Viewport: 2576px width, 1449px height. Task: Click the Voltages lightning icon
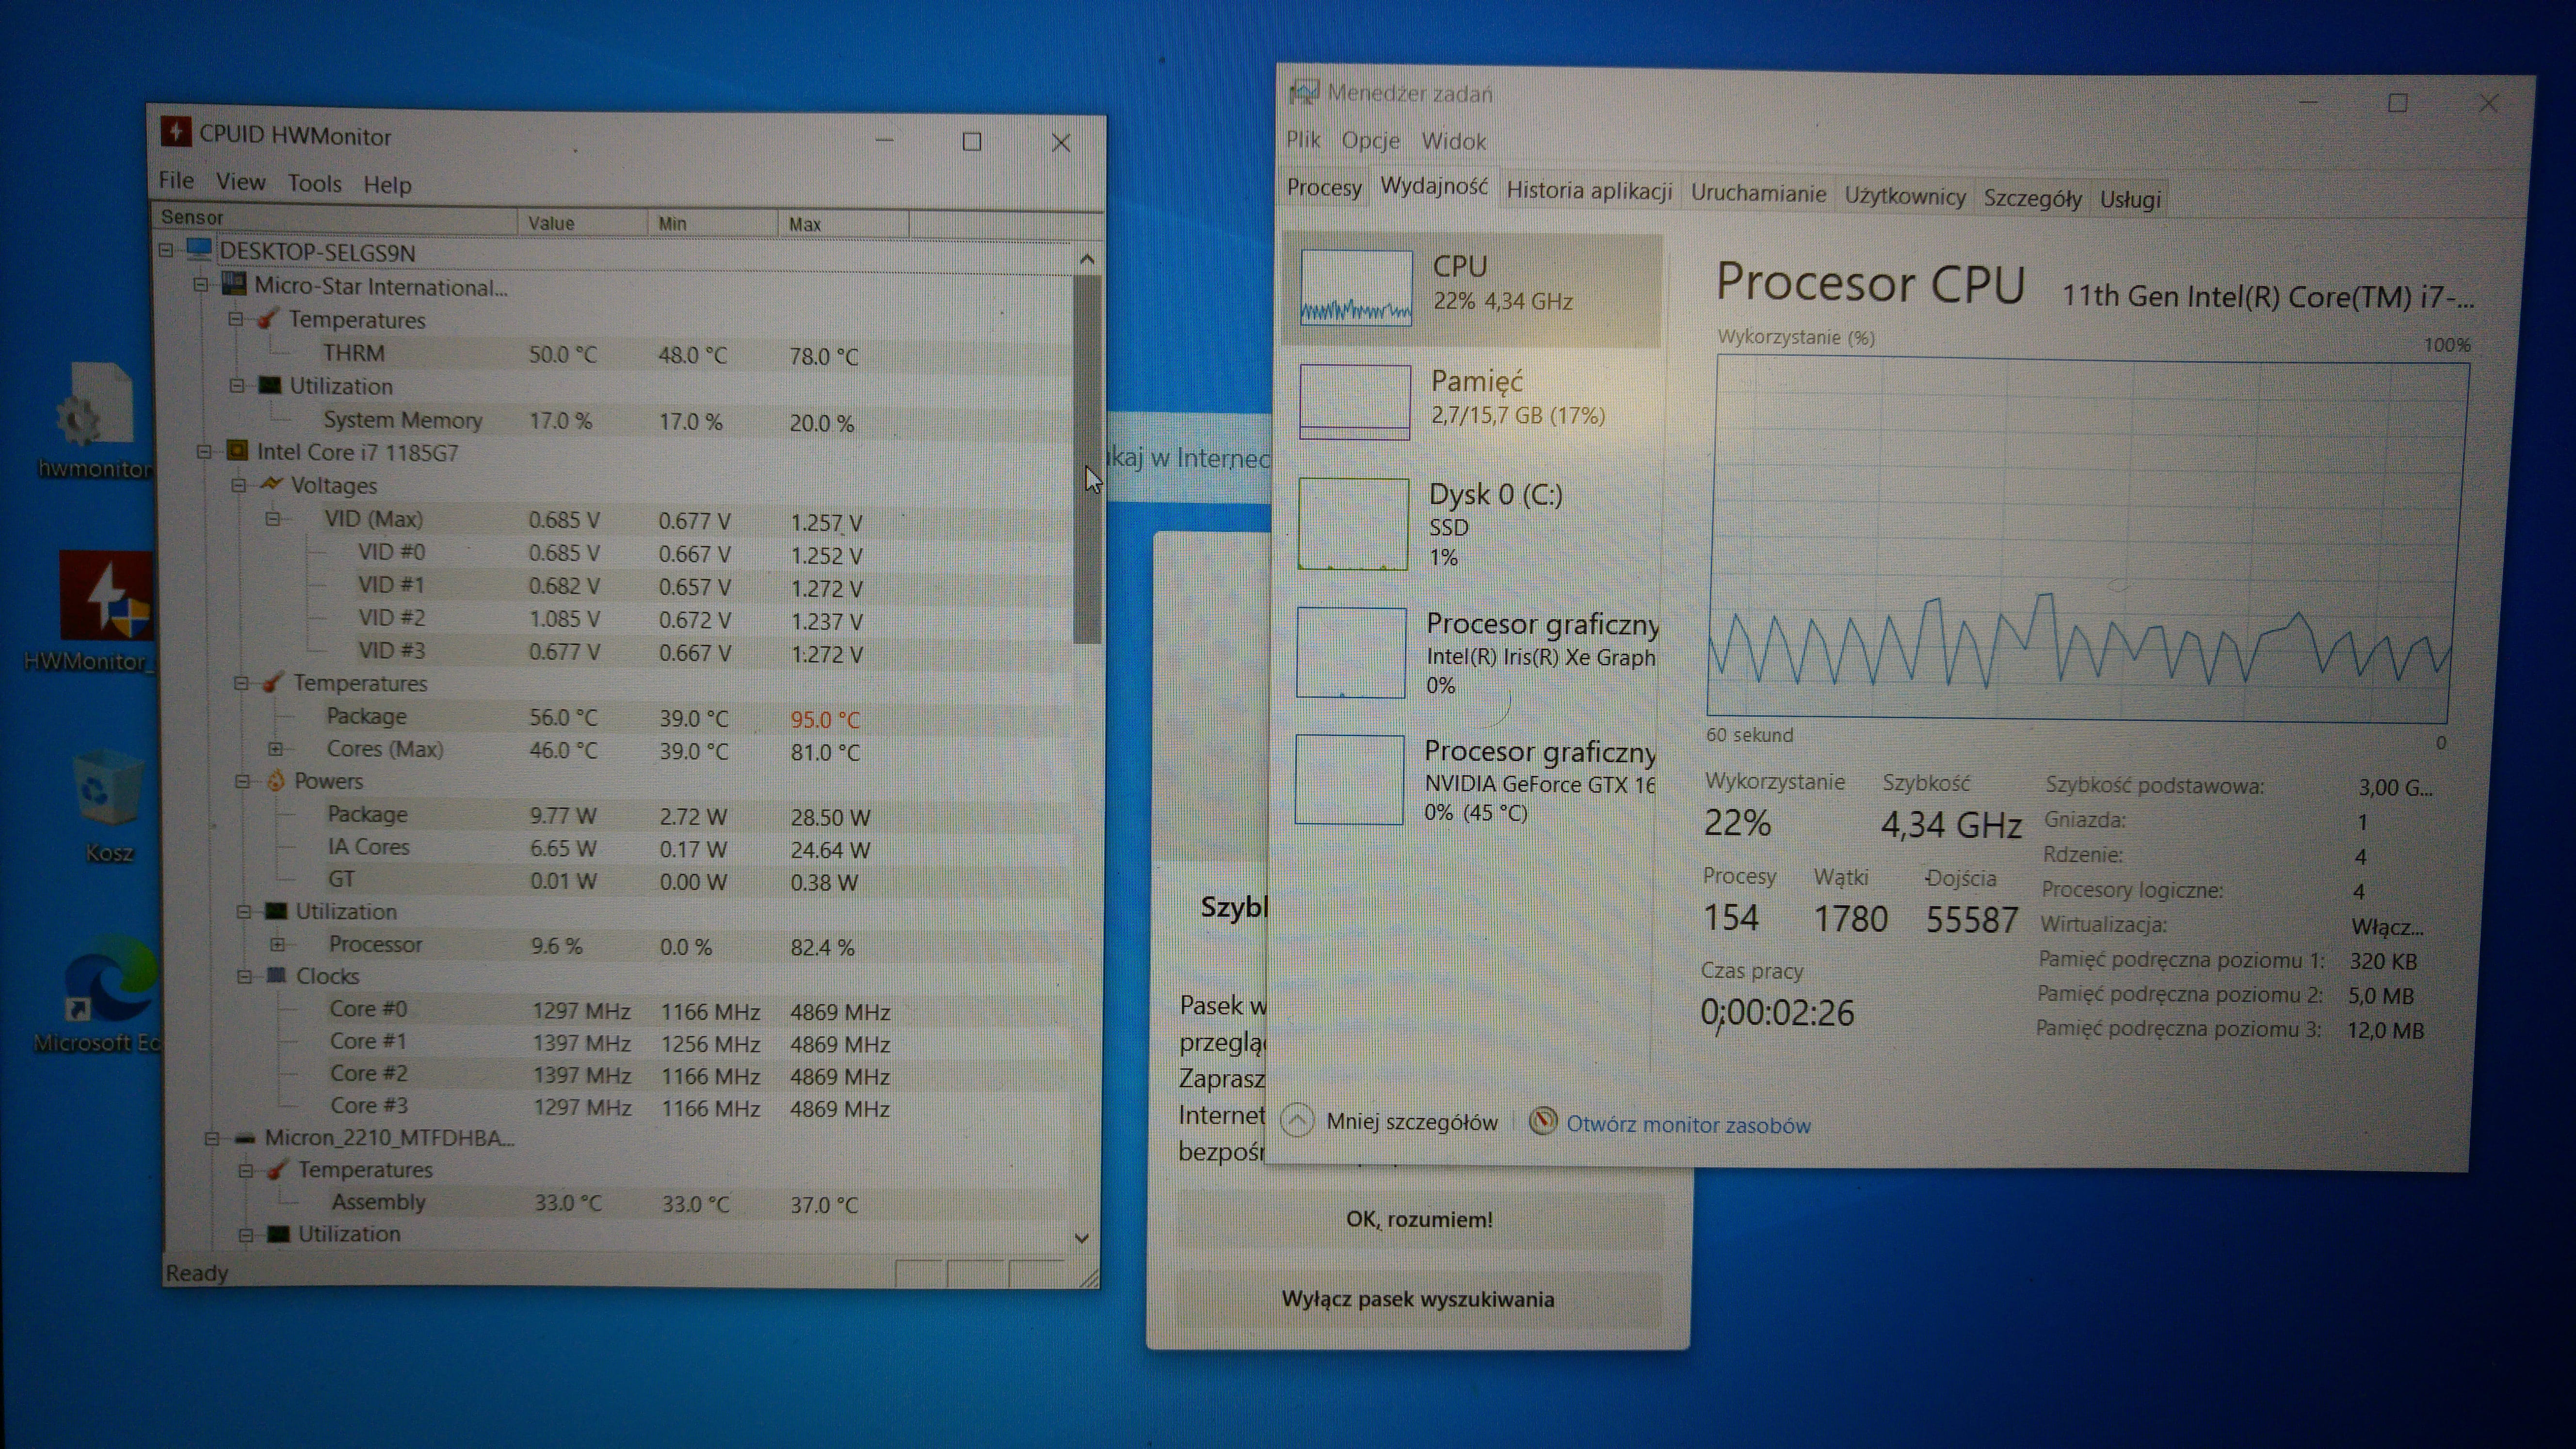coord(271,484)
